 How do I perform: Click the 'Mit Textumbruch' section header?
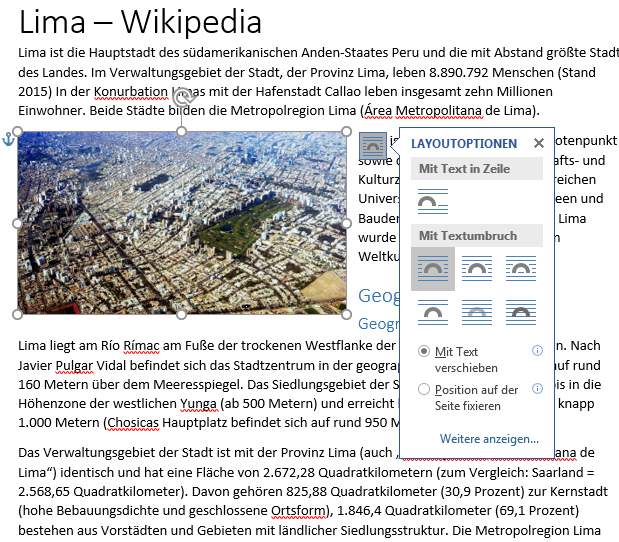(x=477, y=236)
